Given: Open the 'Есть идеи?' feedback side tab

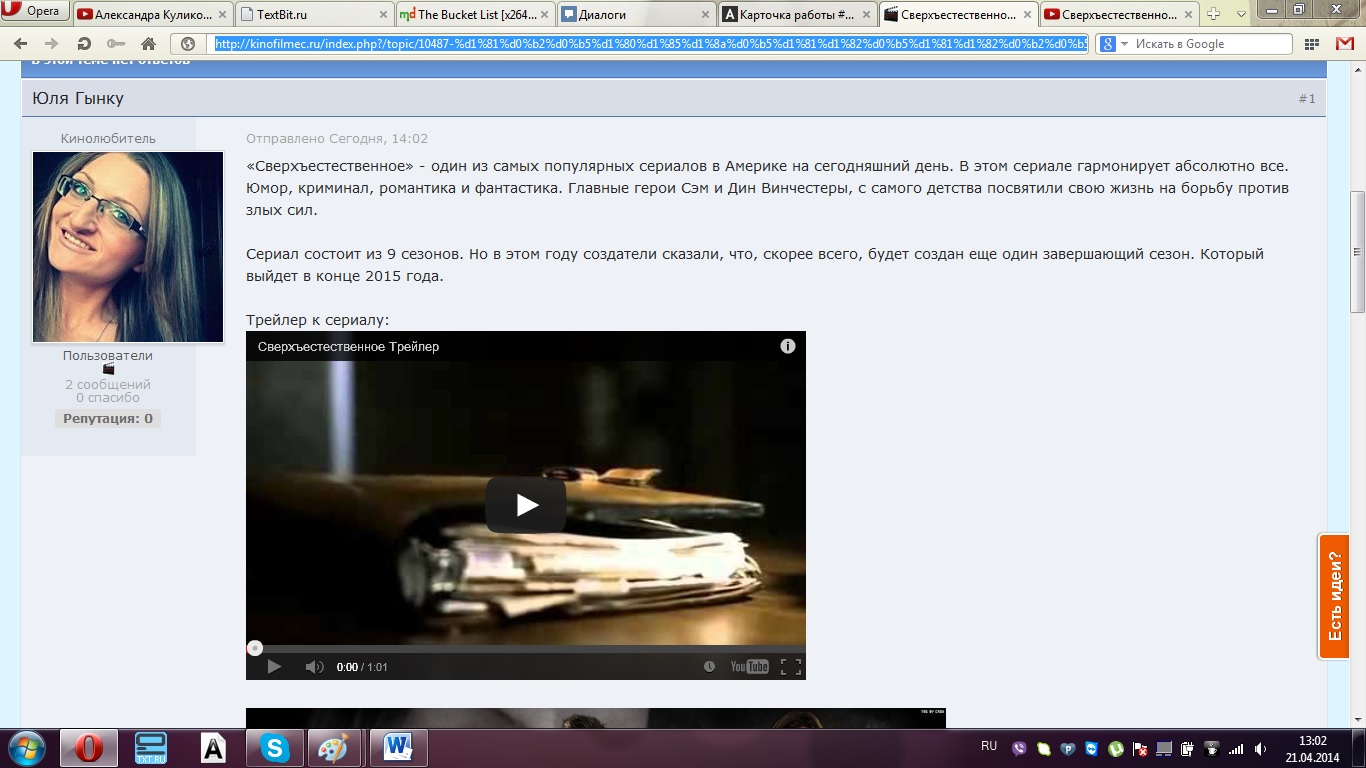Looking at the screenshot, I should click(1334, 597).
